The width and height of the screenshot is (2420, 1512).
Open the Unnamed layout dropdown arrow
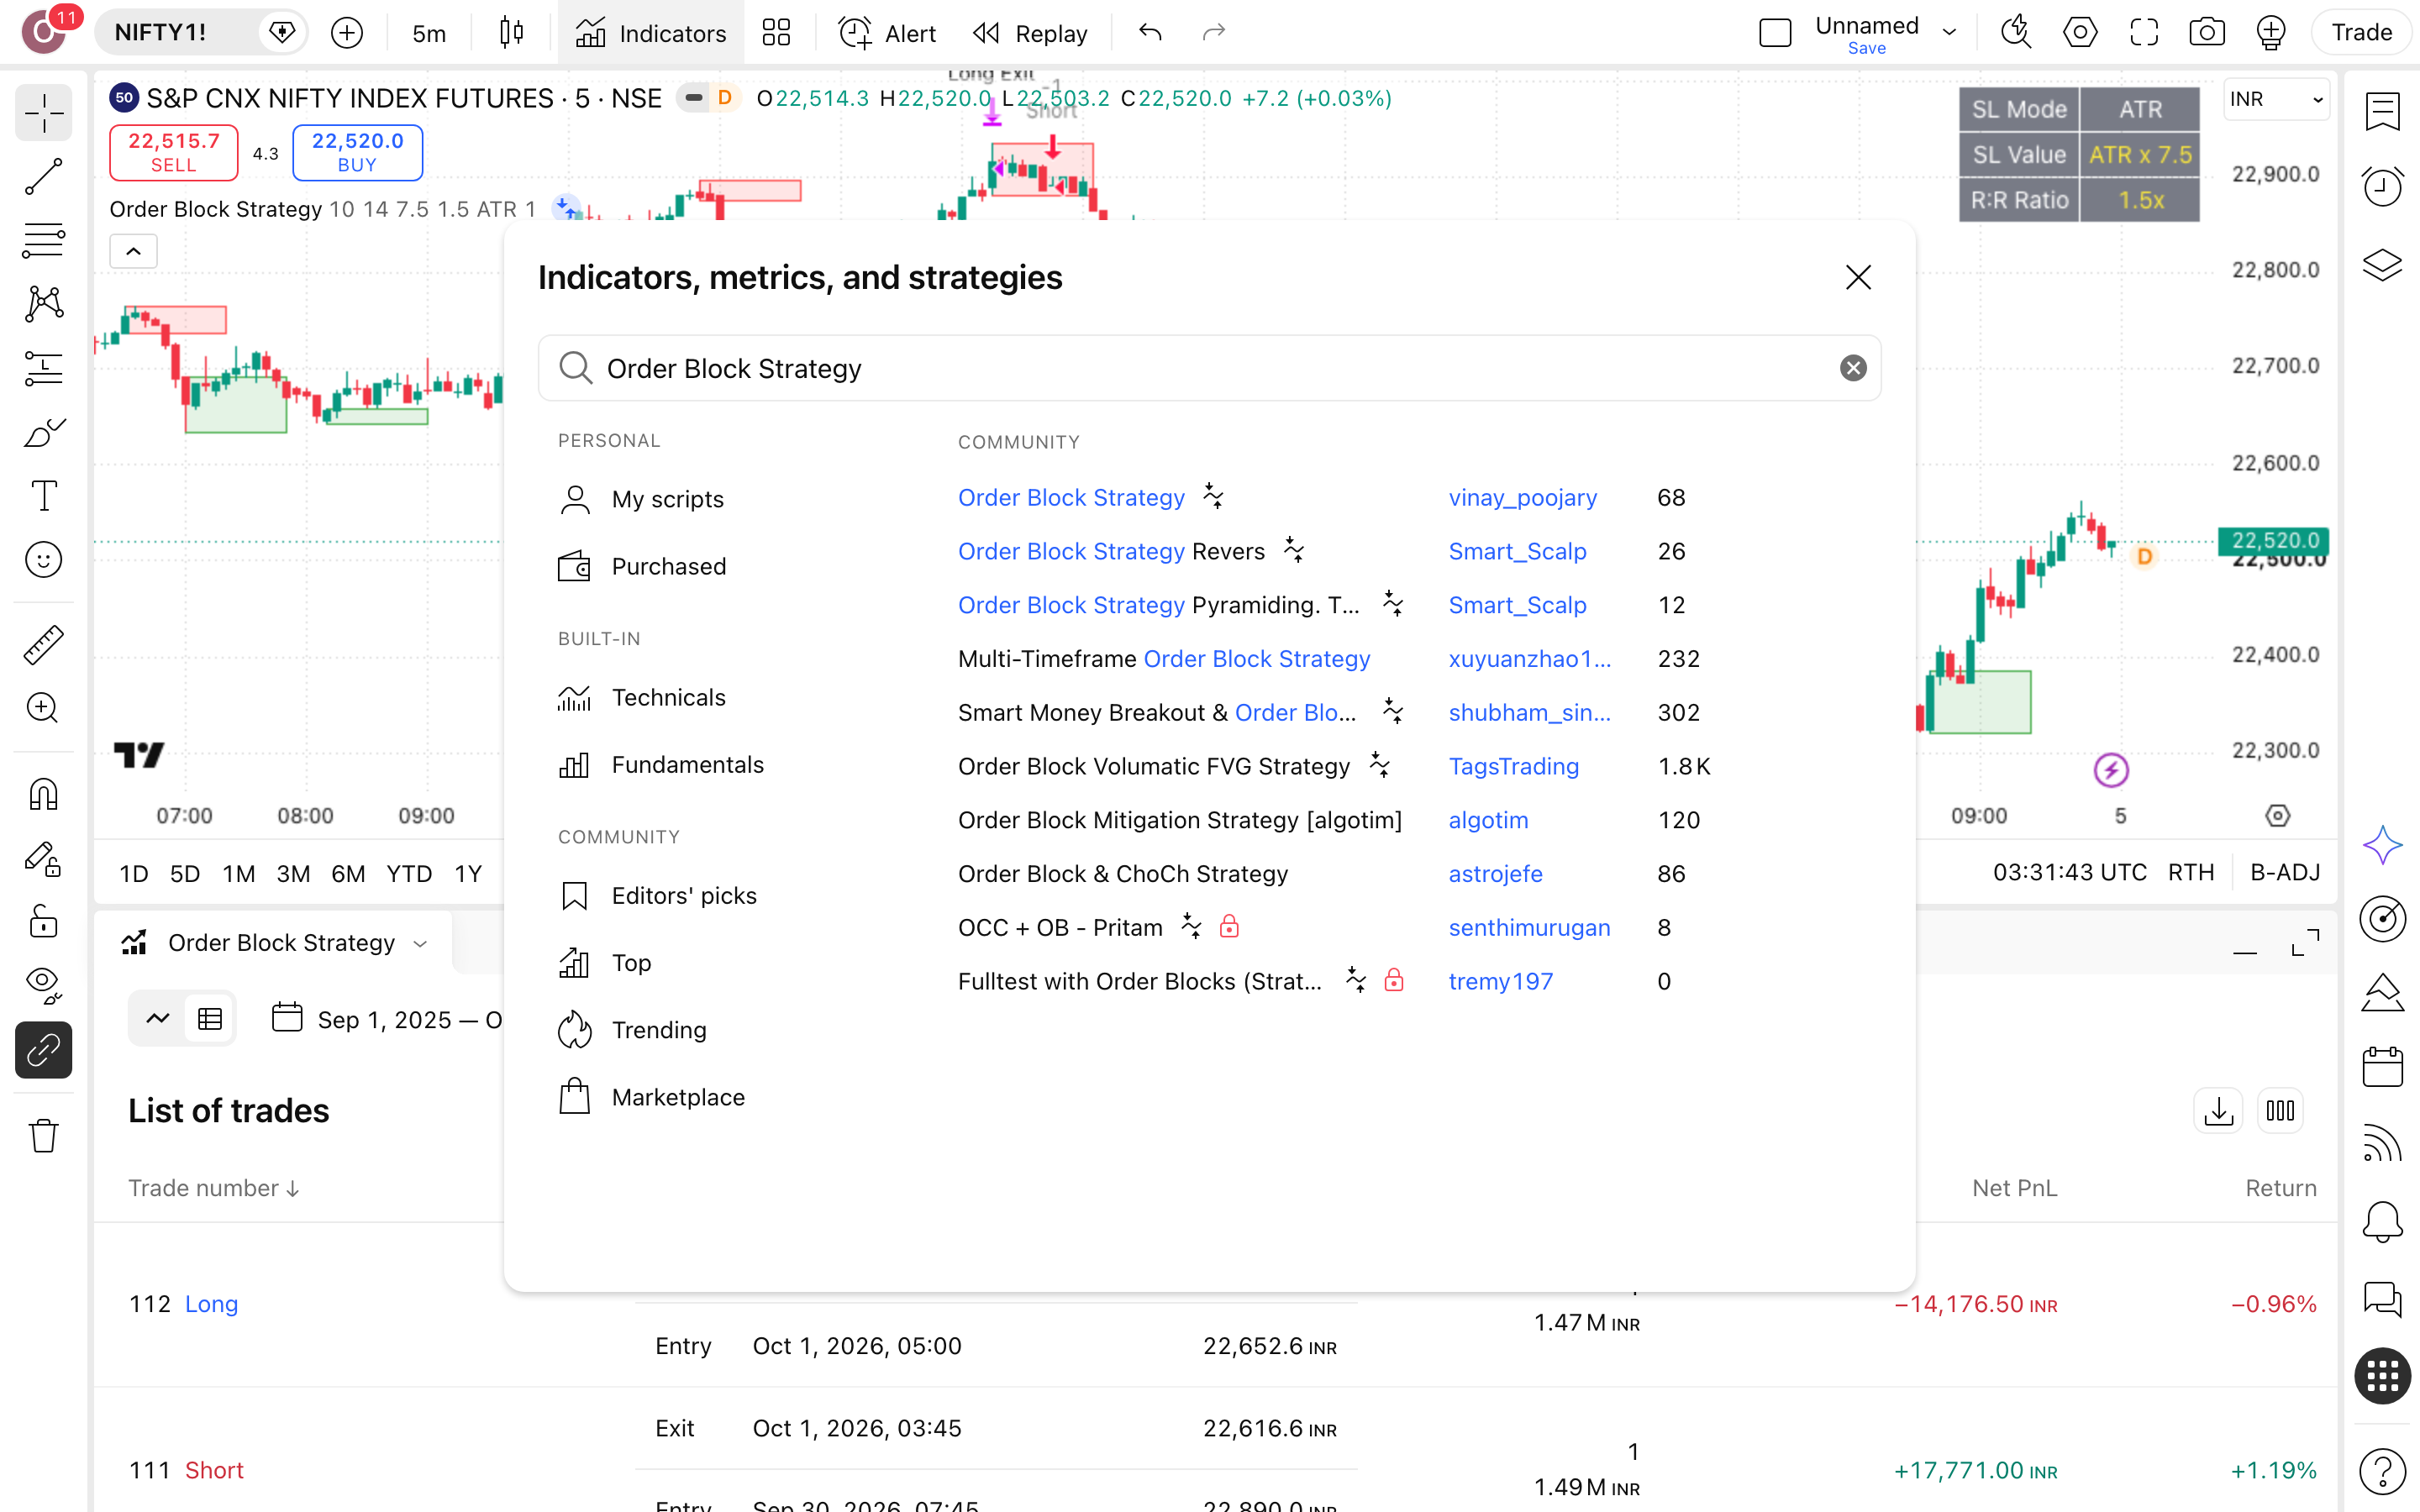pyautogui.click(x=1948, y=33)
